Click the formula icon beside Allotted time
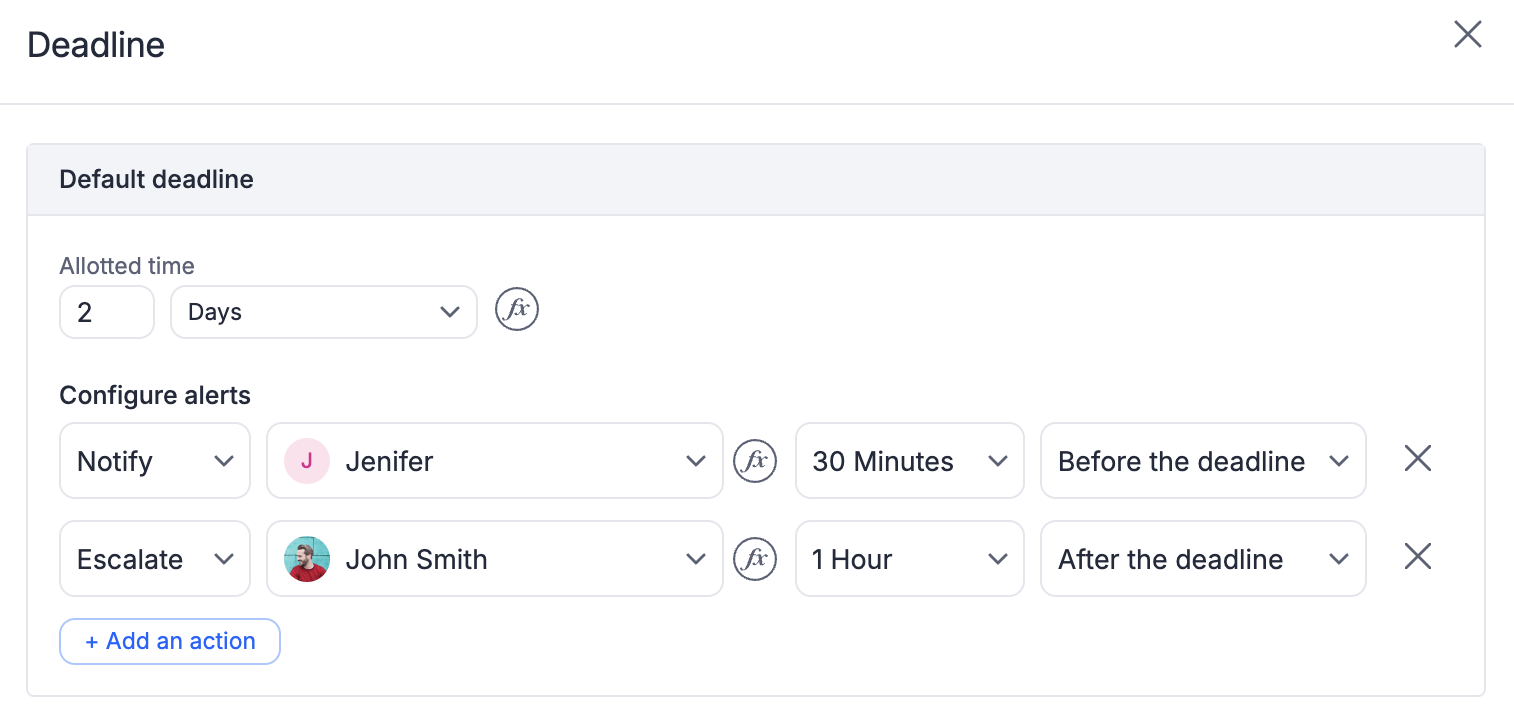This screenshot has width=1514, height=726. 517,311
